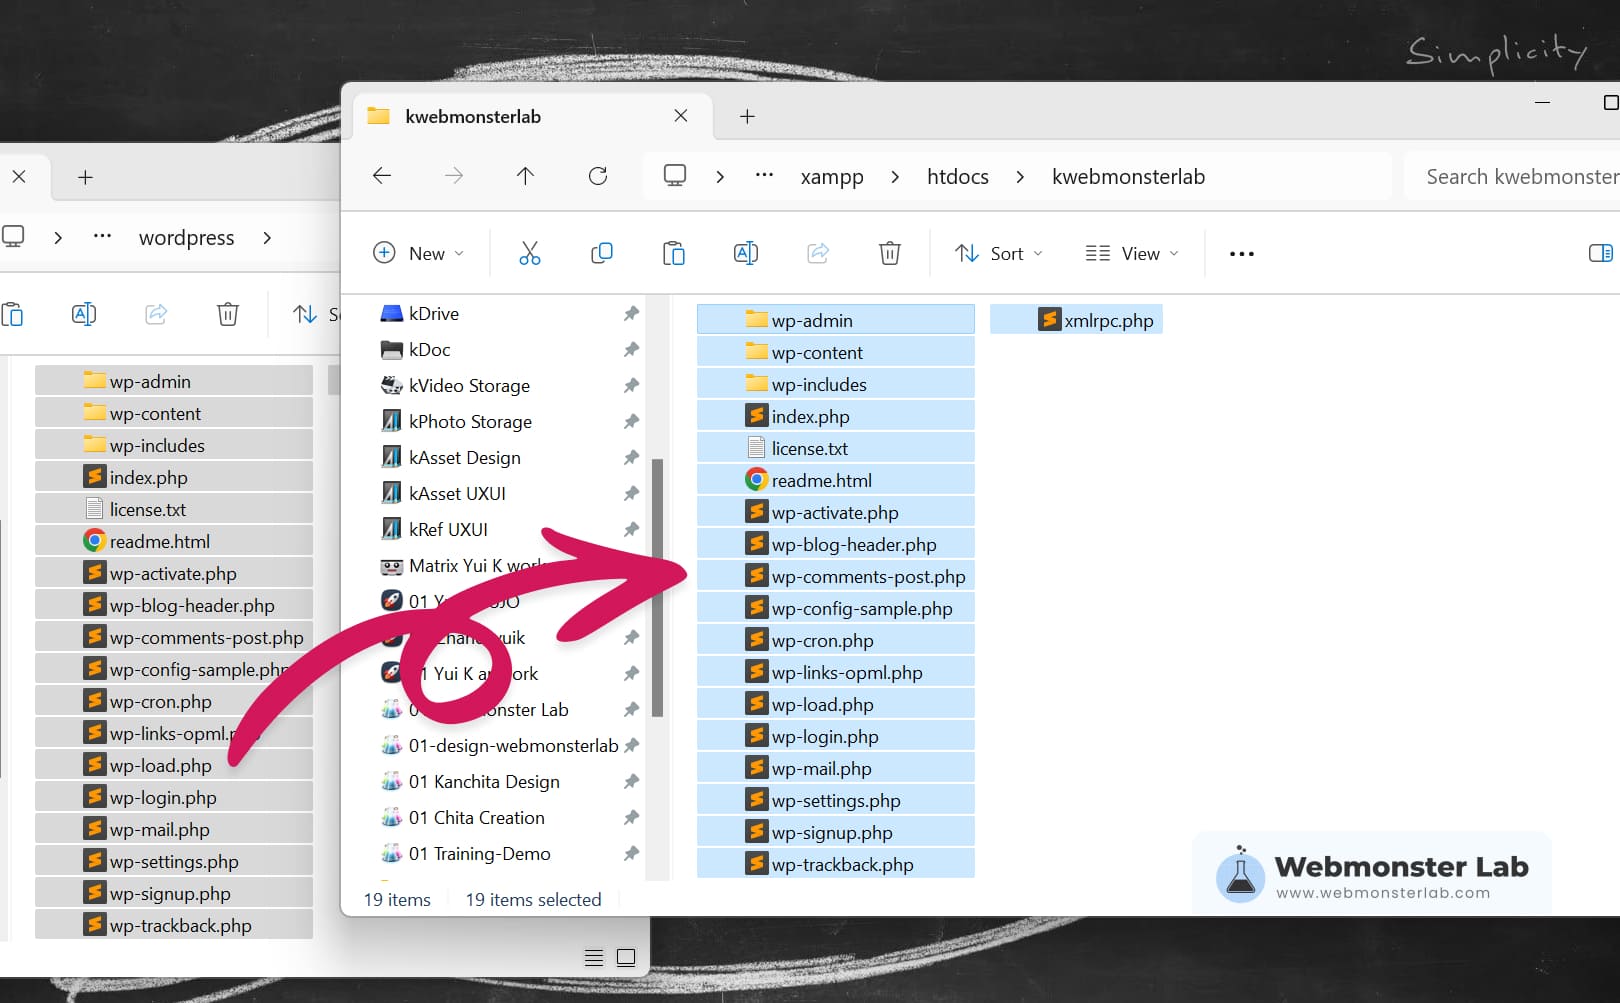Click the Rename icon in kwebmonsterlab toolbar
Screen dimensions: 1620x1003
(x=746, y=254)
